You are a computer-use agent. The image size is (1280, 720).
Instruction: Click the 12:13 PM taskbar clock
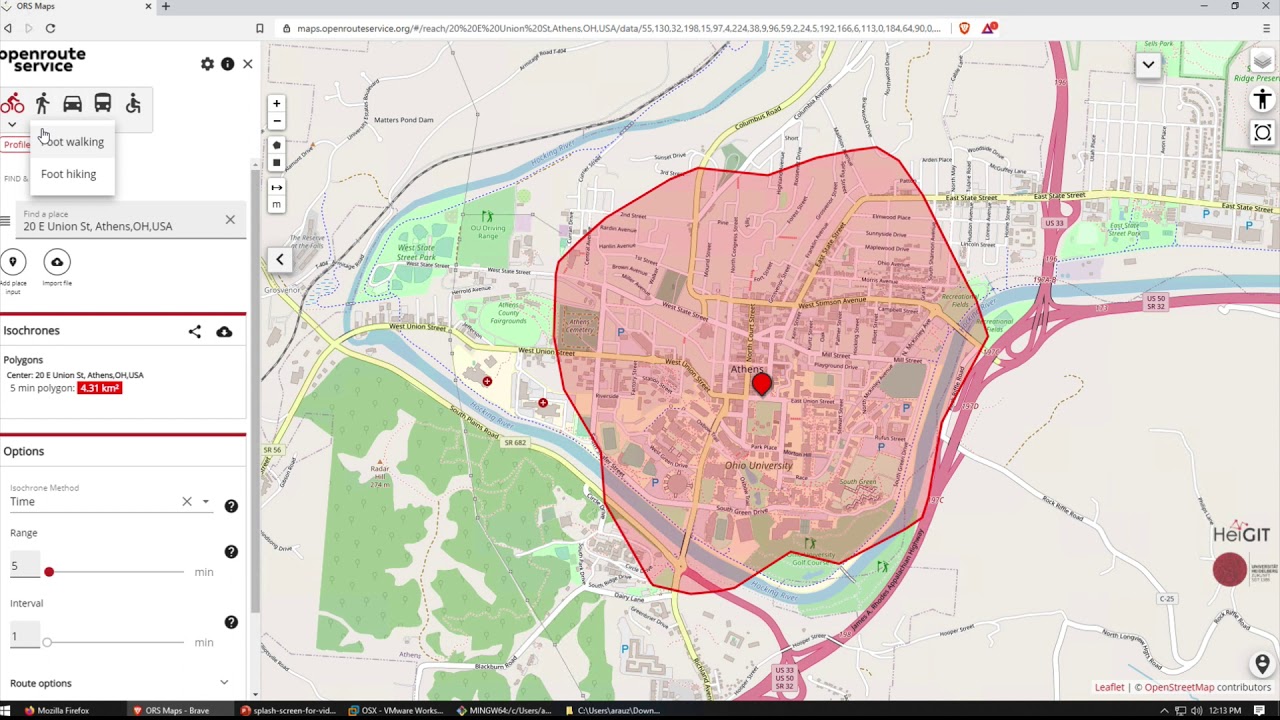[1225, 711]
